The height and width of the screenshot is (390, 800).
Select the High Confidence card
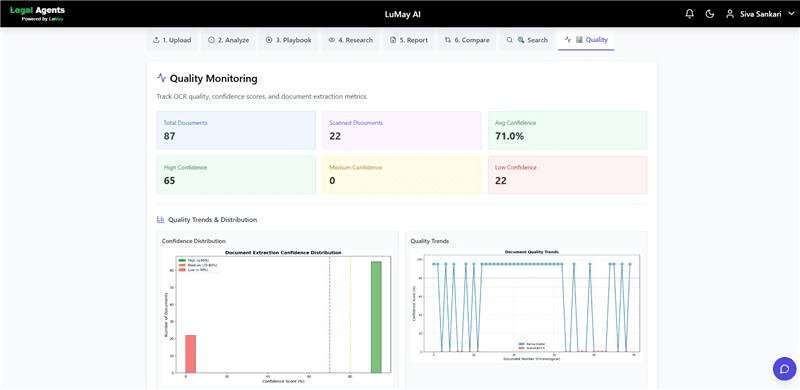point(236,175)
